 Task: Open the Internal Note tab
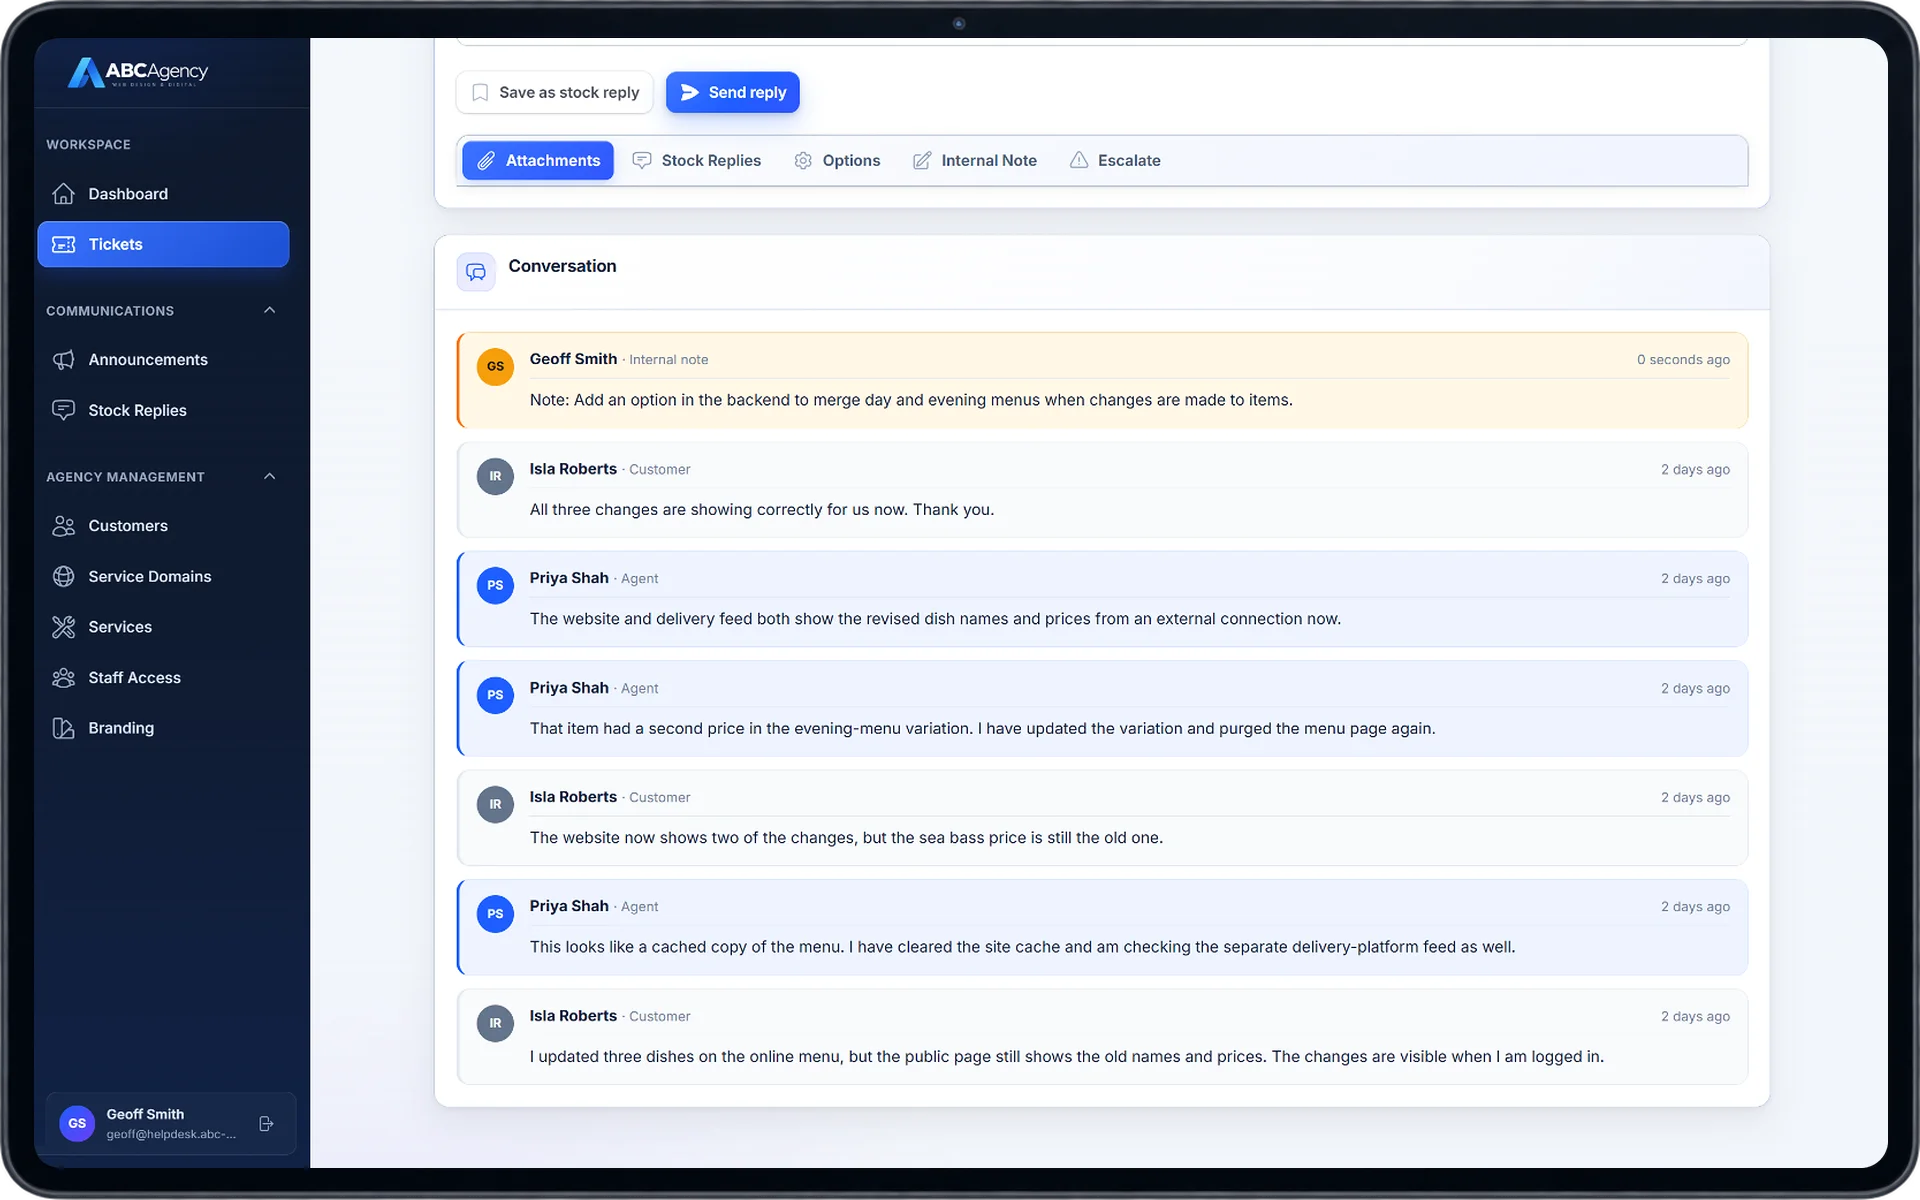974,160
